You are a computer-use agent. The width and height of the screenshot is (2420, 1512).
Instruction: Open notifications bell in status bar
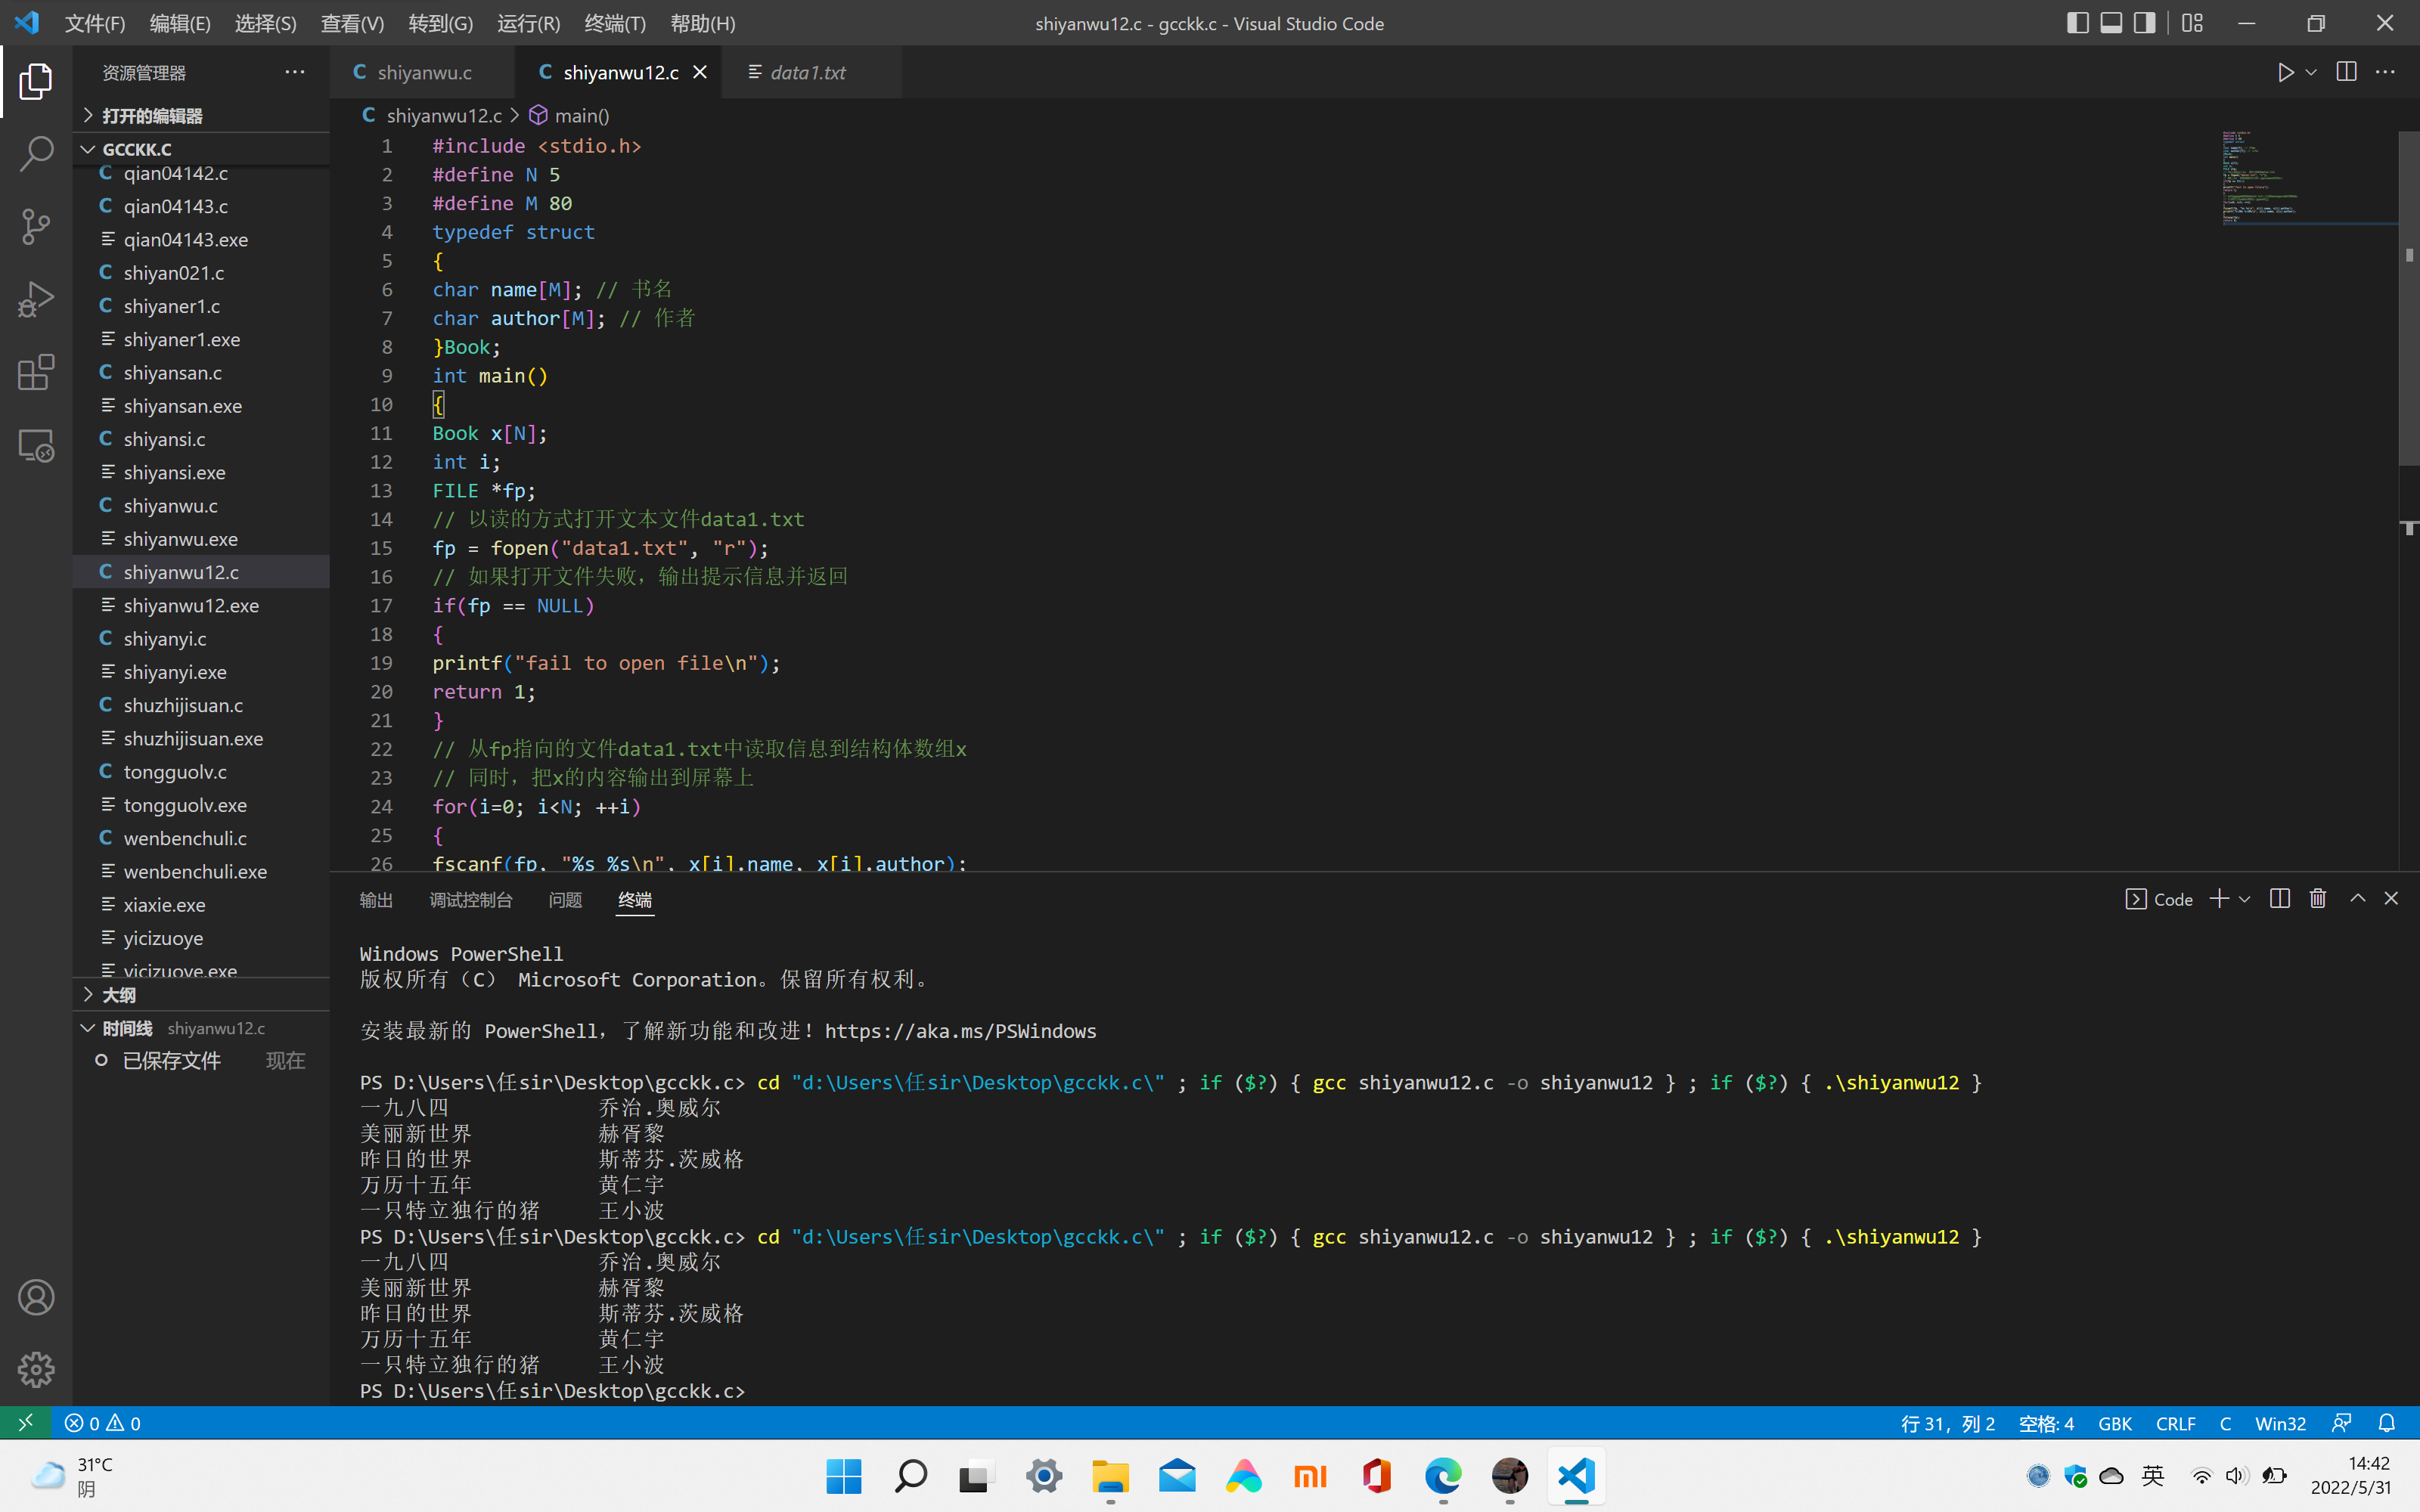[x=2387, y=1423]
